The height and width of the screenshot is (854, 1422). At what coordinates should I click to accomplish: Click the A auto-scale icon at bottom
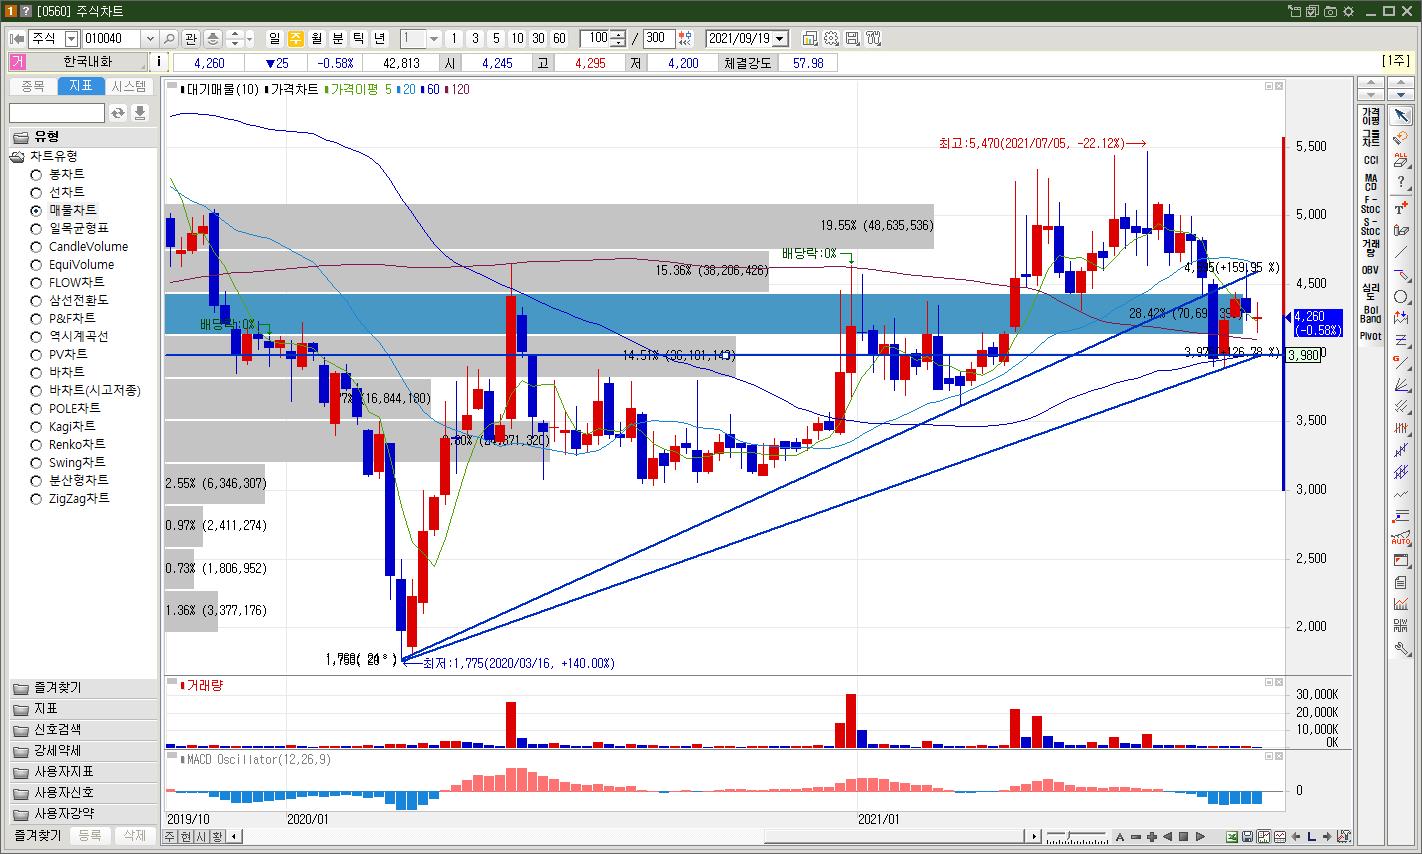pos(1121,837)
